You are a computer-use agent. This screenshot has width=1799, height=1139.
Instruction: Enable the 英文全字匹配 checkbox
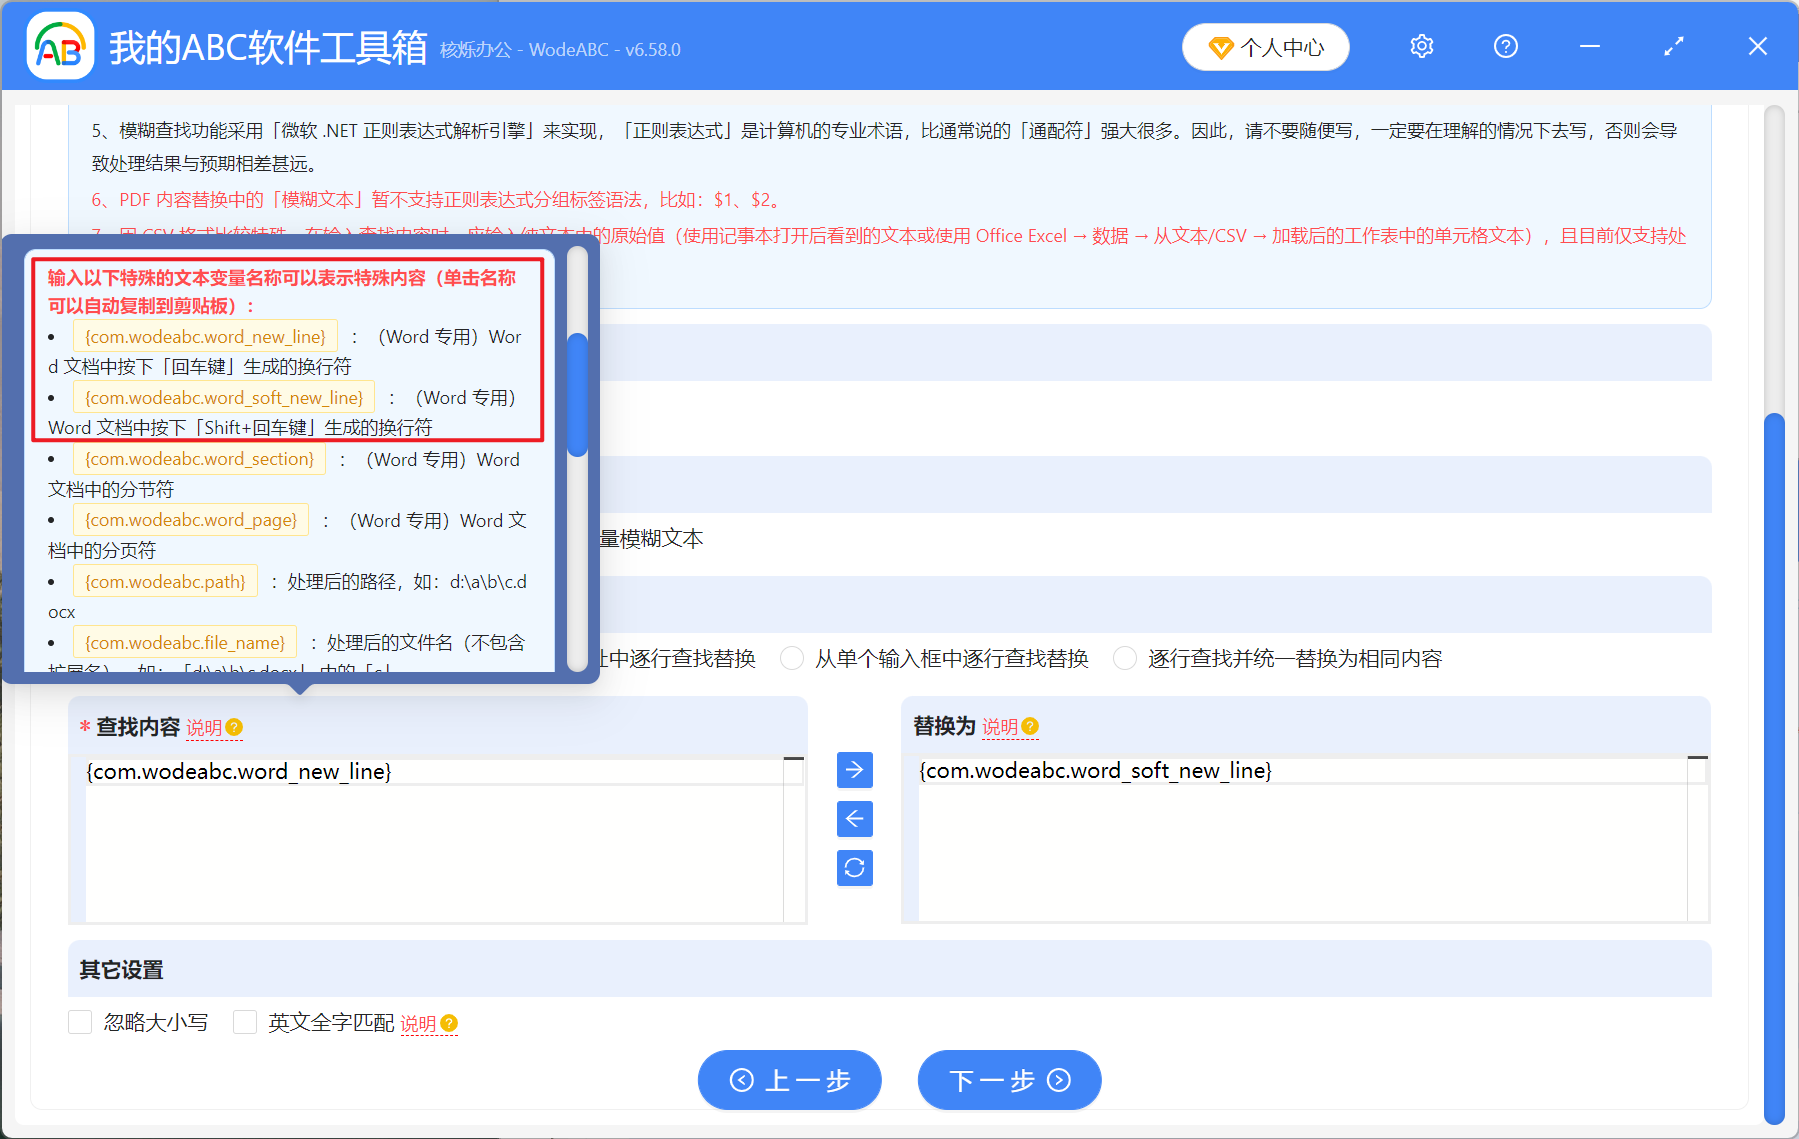pos(245,1022)
